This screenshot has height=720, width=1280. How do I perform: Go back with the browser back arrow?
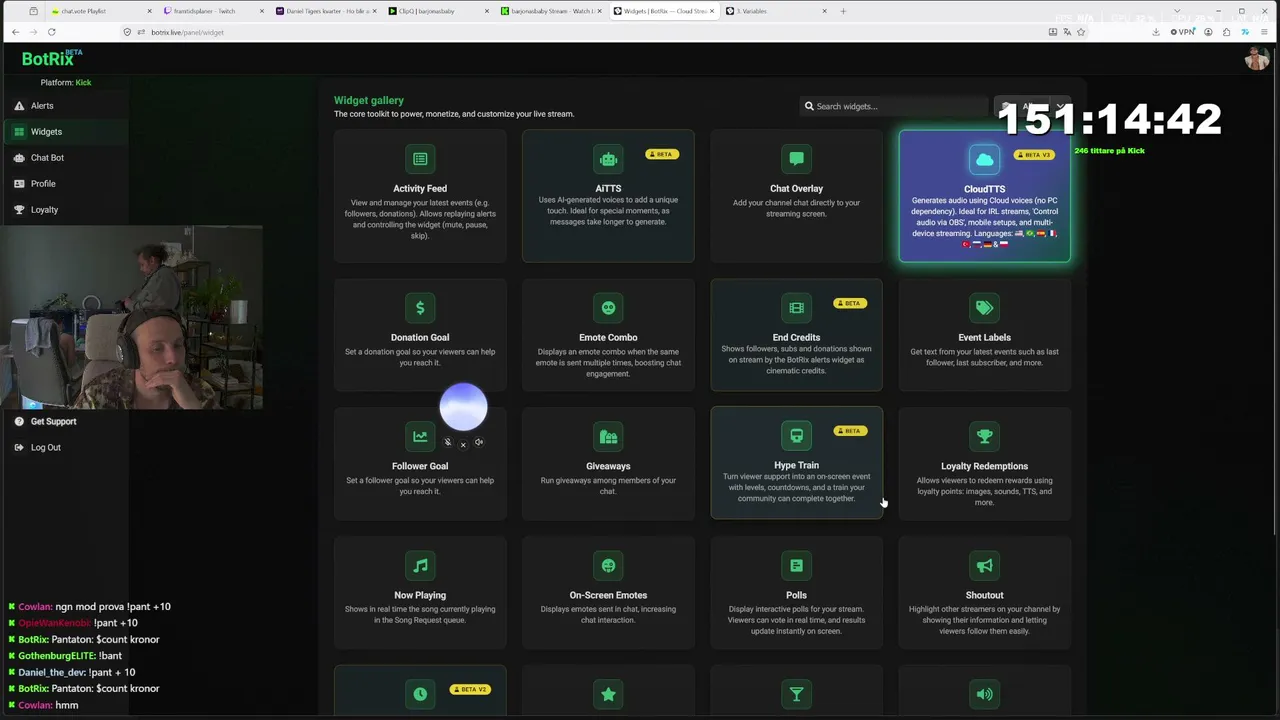tap(15, 32)
